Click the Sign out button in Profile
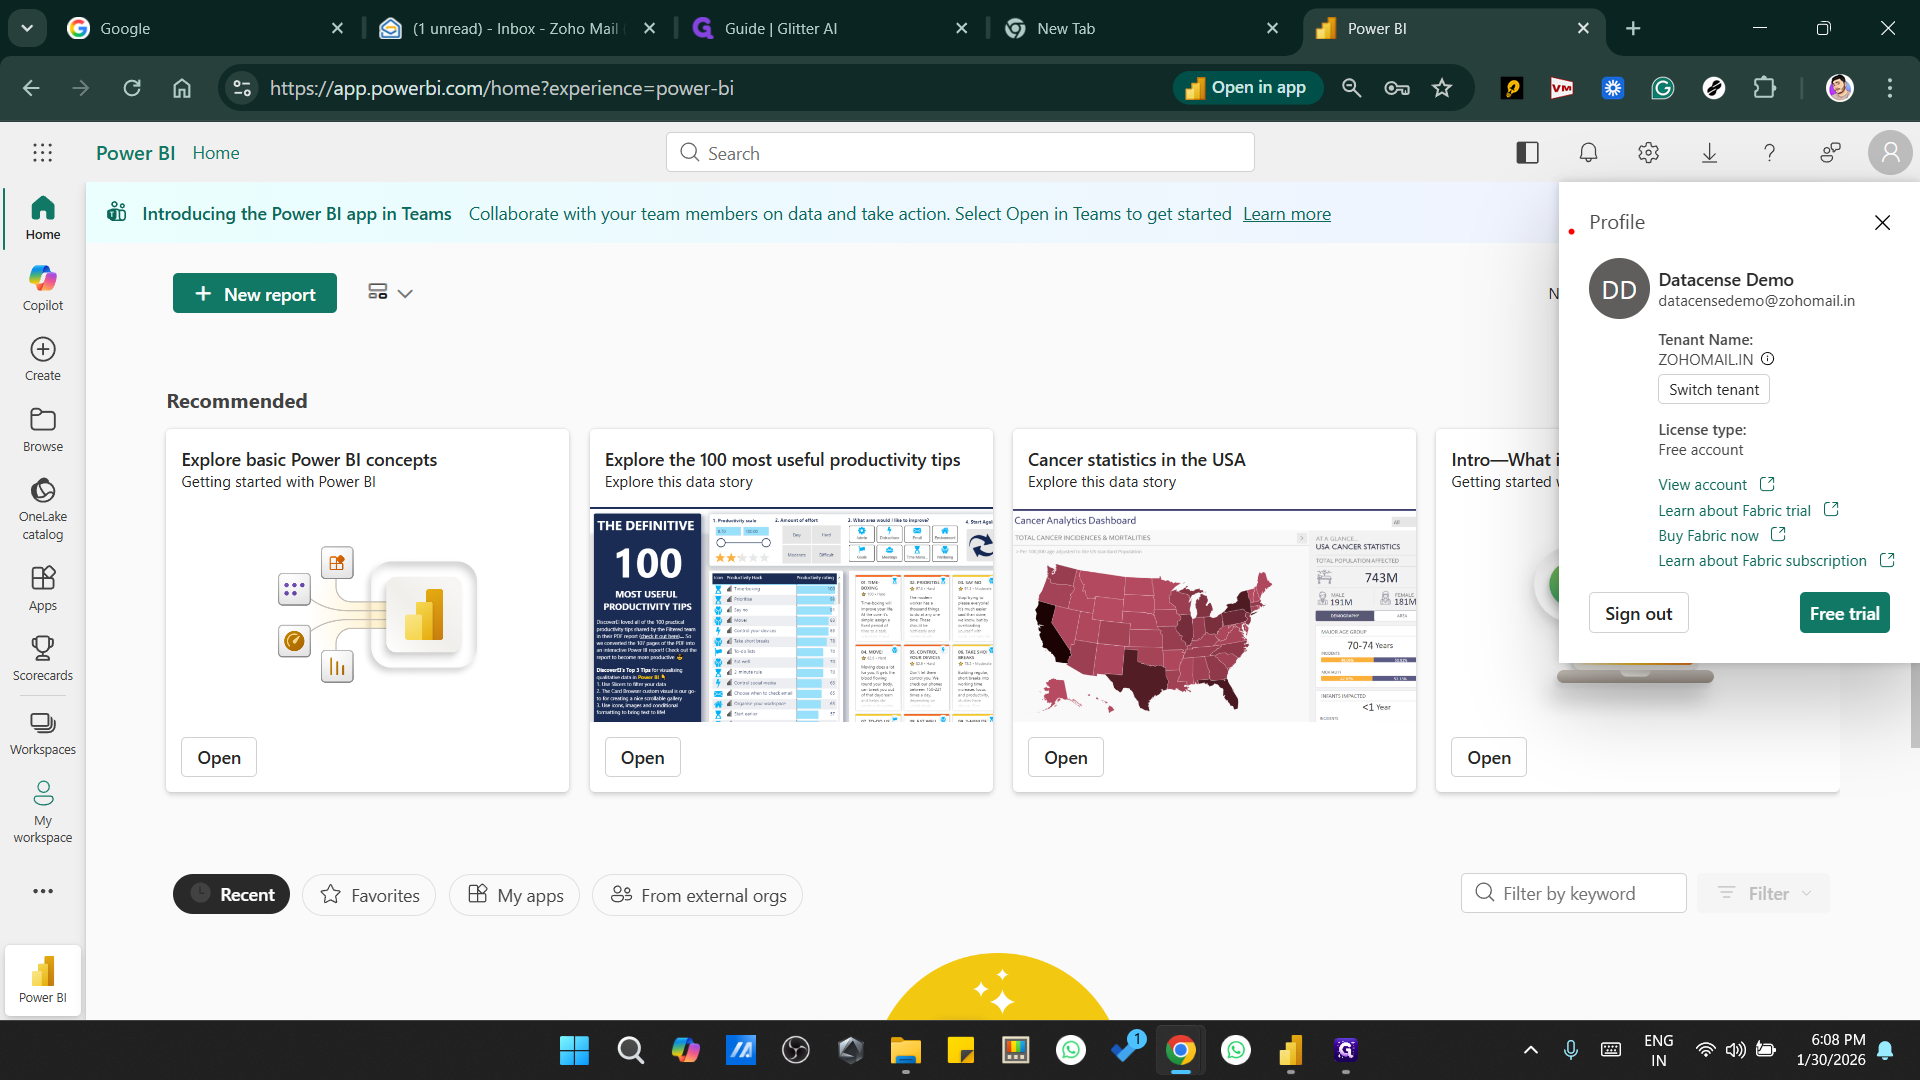The width and height of the screenshot is (1920, 1080). click(x=1638, y=613)
